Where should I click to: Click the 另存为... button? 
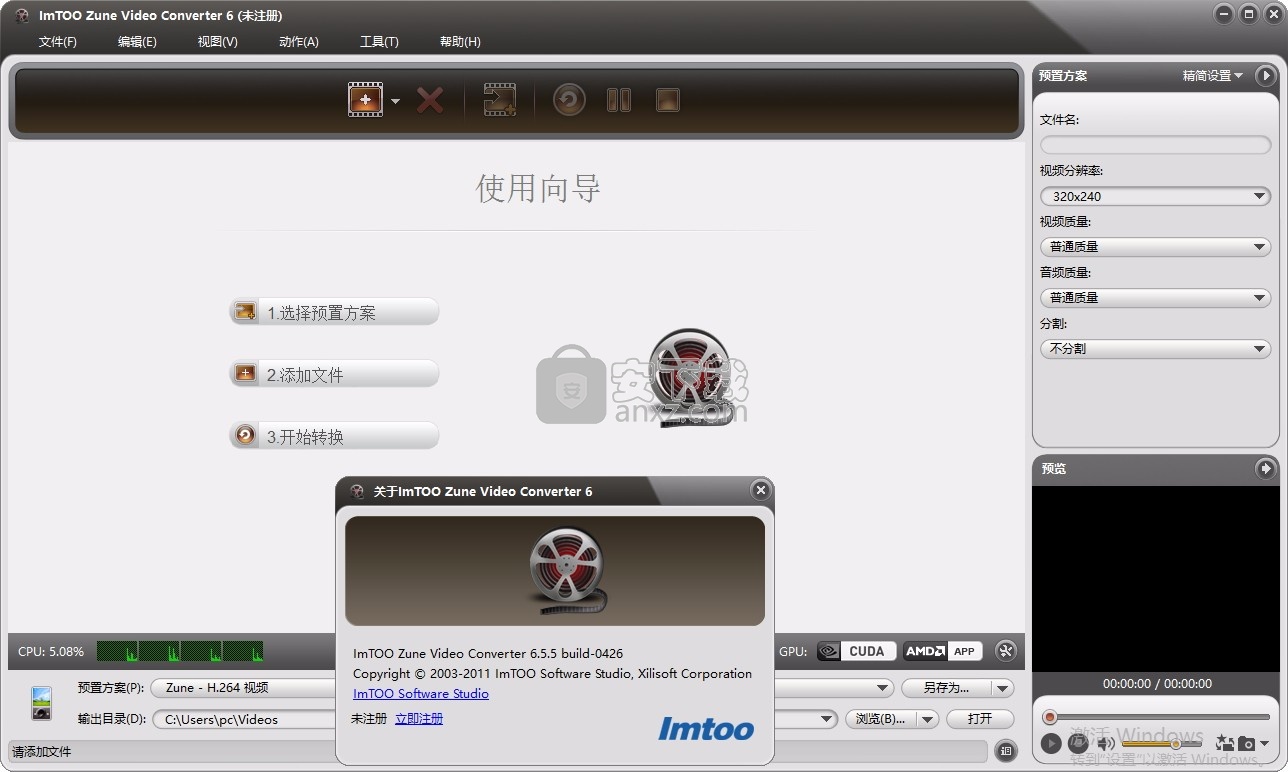[x=946, y=688]
